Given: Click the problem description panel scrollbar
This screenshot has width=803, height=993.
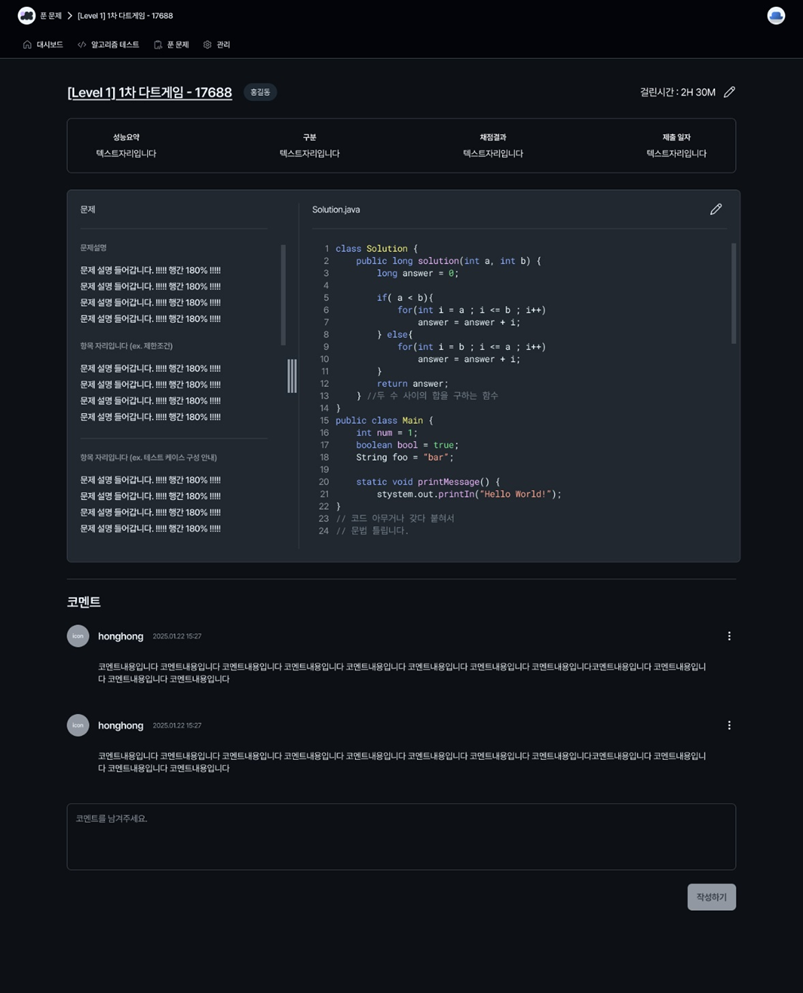Looking at the screenshot, I should pos(283,295).
